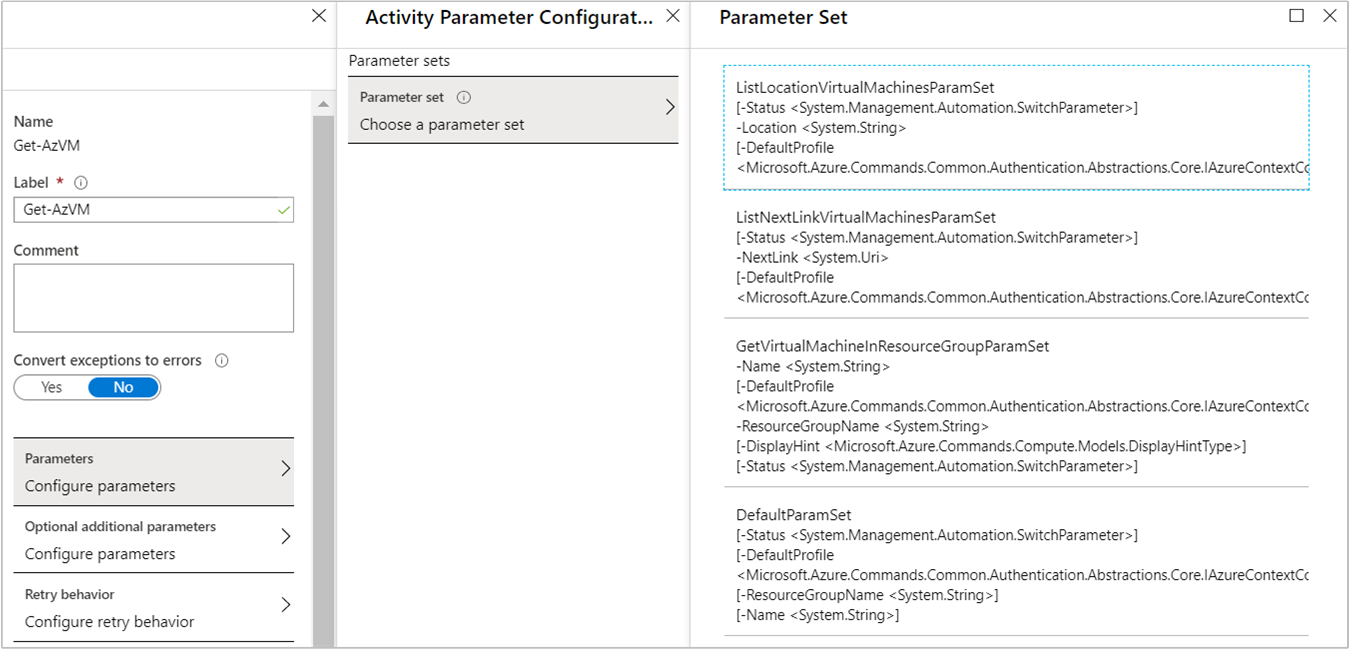Image resolution: width=1350 pixels, height=649 pixels.
Task: Close the Parameter Set pane
Action: pyautogui.click(x=1331, y=16)
